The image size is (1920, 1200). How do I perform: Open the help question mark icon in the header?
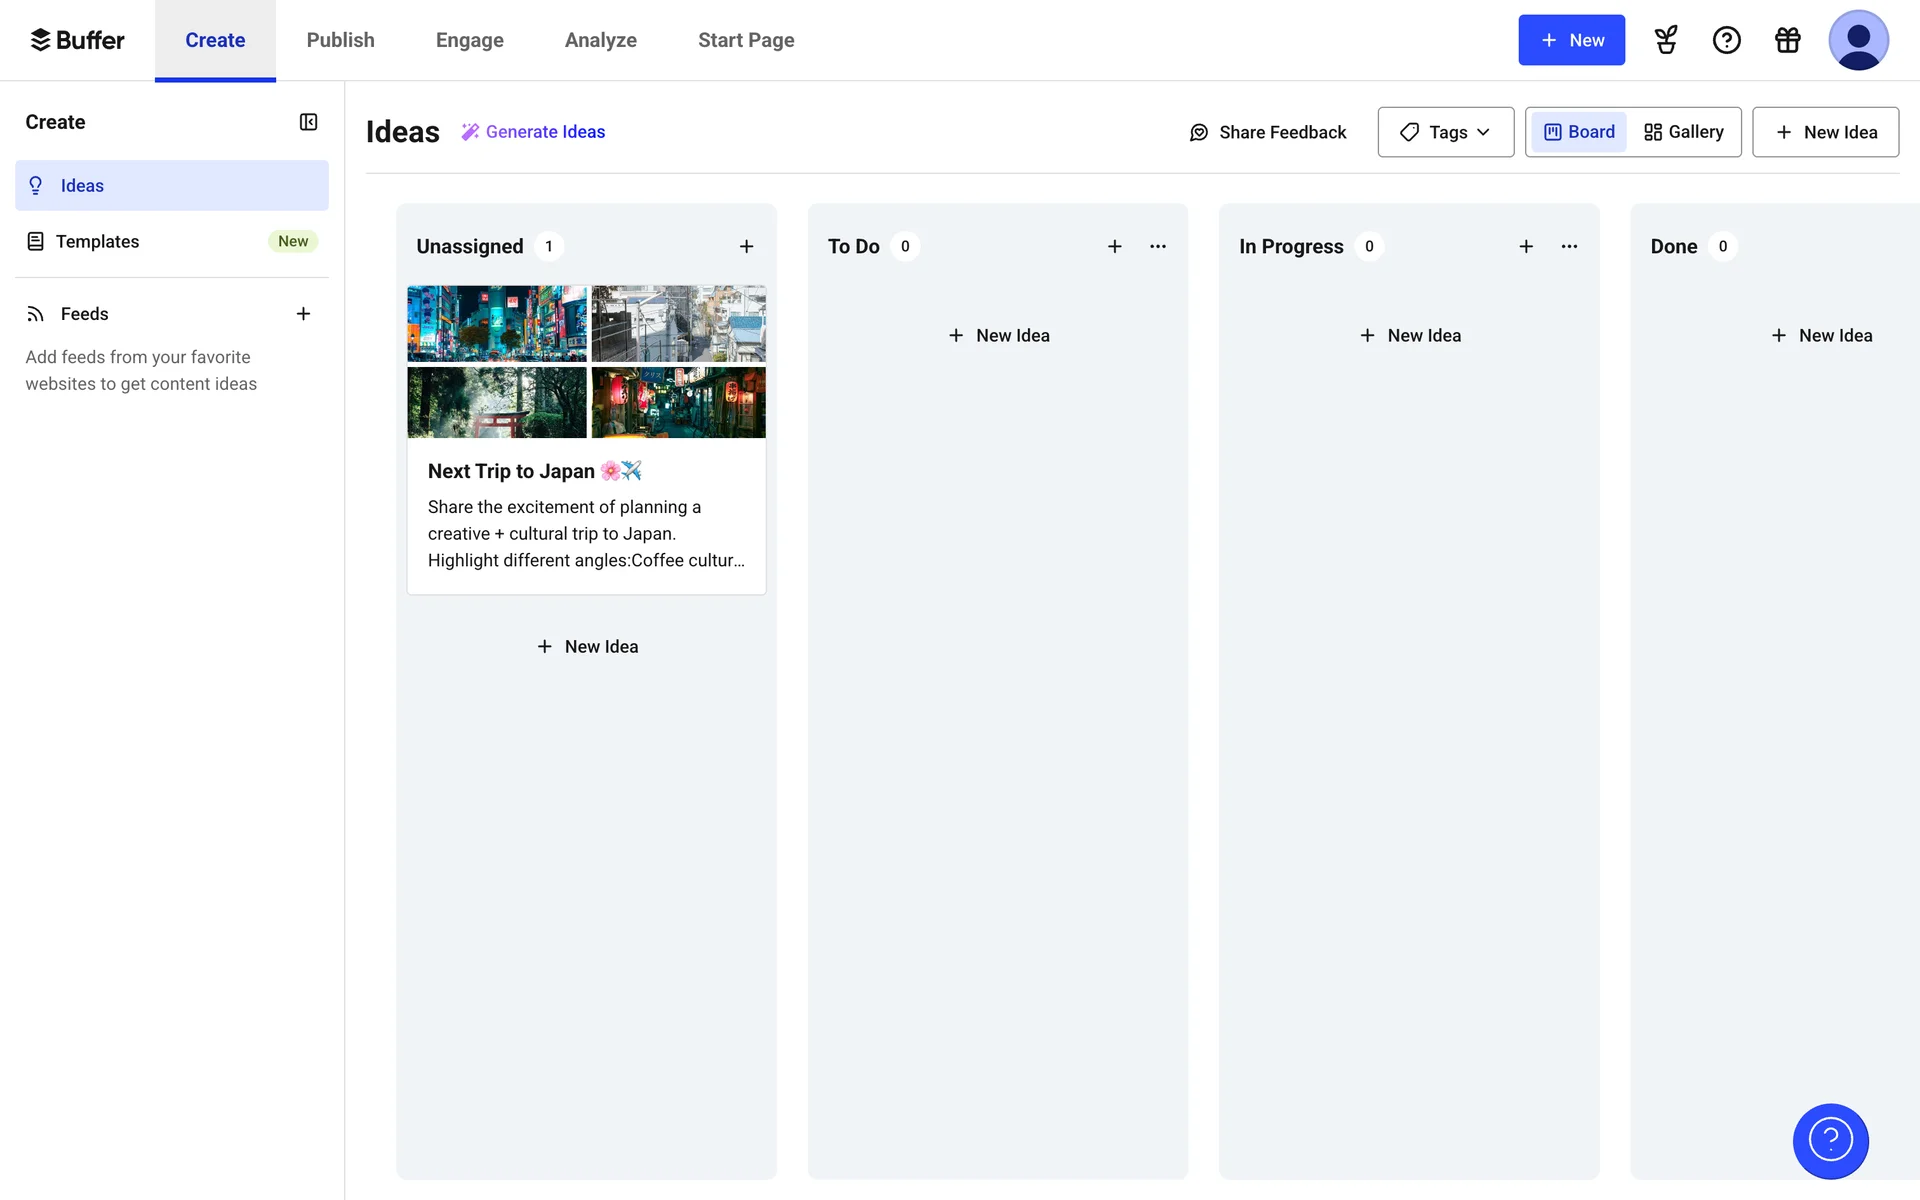pos(1727,40)
